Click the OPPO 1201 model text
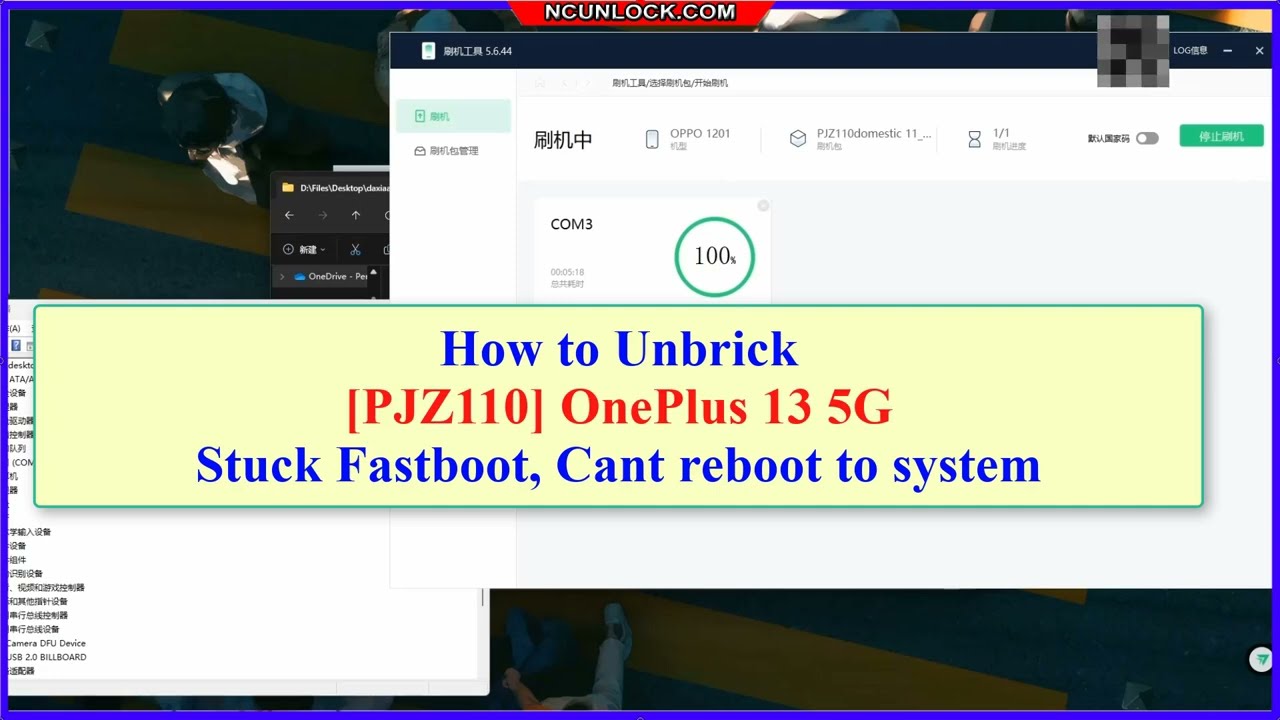The image size is (1280, 720). (x=700, y=133)
